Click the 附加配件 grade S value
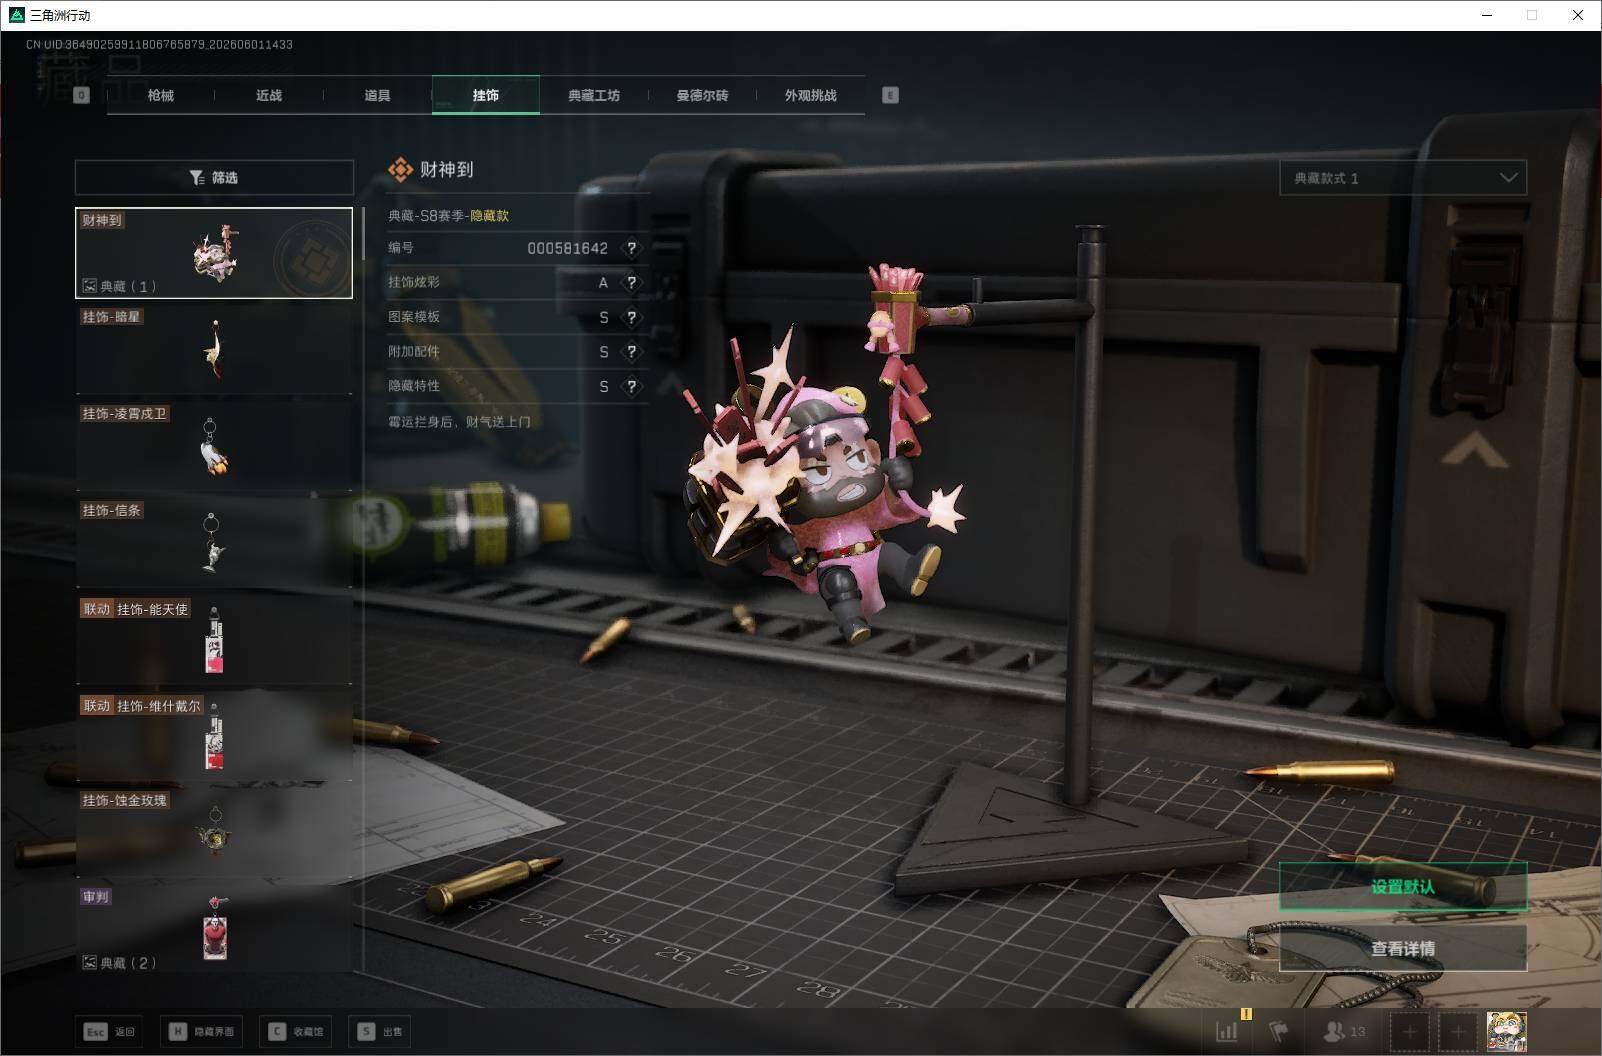The image size is (1602, 1056). pos(603,352)
